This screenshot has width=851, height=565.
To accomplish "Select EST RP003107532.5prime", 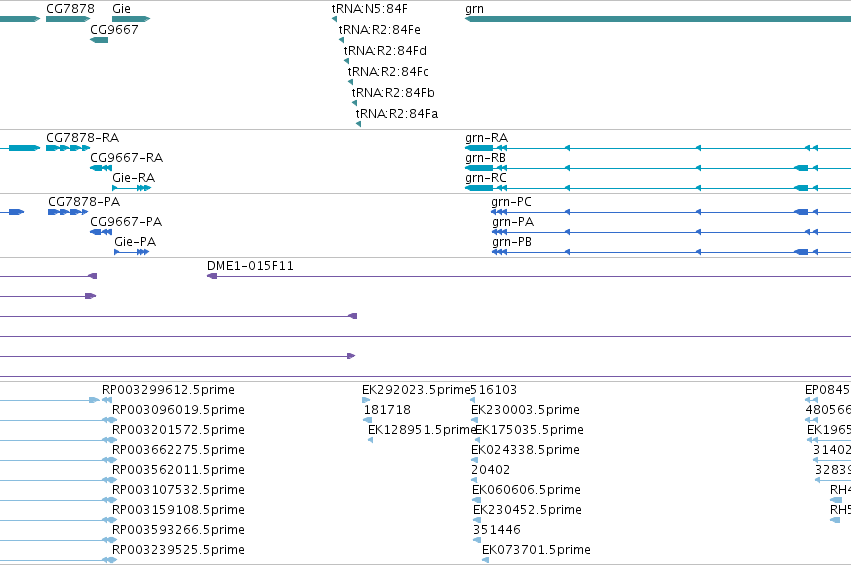I will (178, 490).
